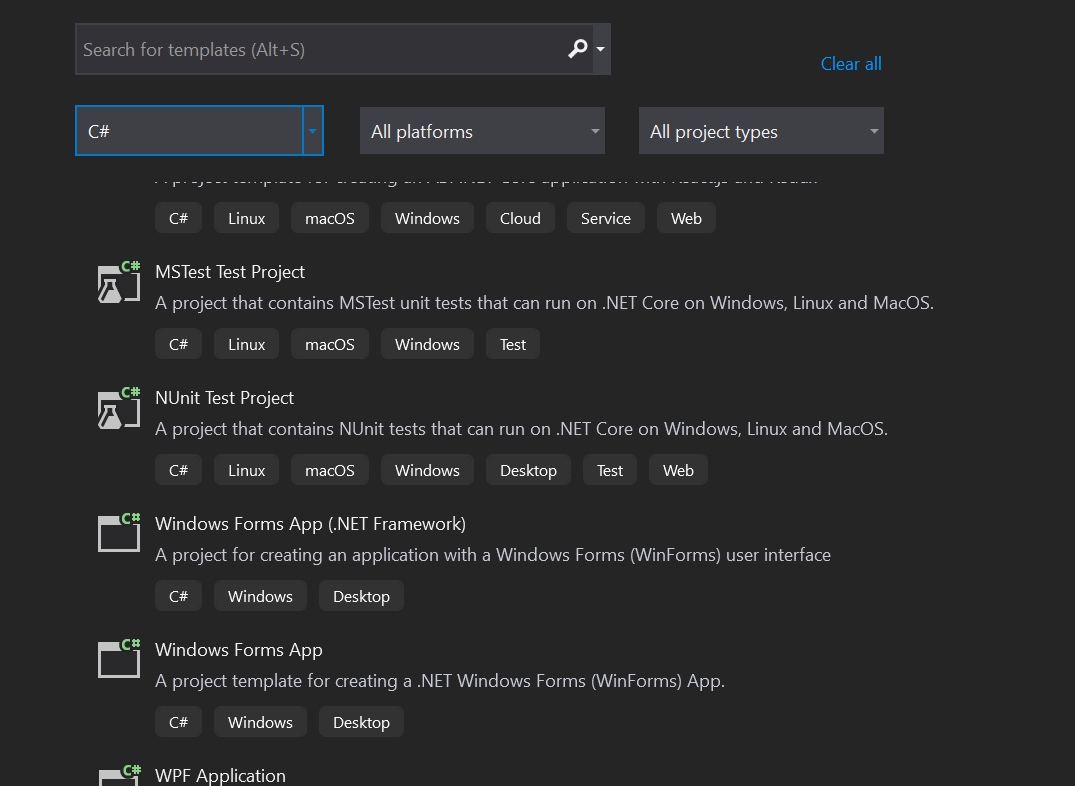Click Windows tag in the top tag row
Image resolution: width=1075 pixels, height=786 pixels.
pos(427,218)
